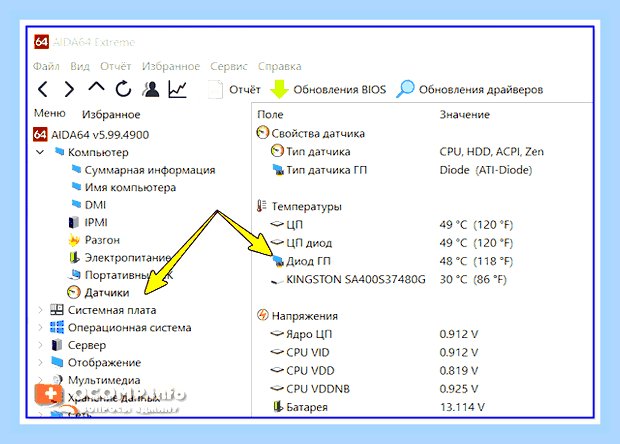
Task: Expand the Операционная система node
Action: coord(40,327)
